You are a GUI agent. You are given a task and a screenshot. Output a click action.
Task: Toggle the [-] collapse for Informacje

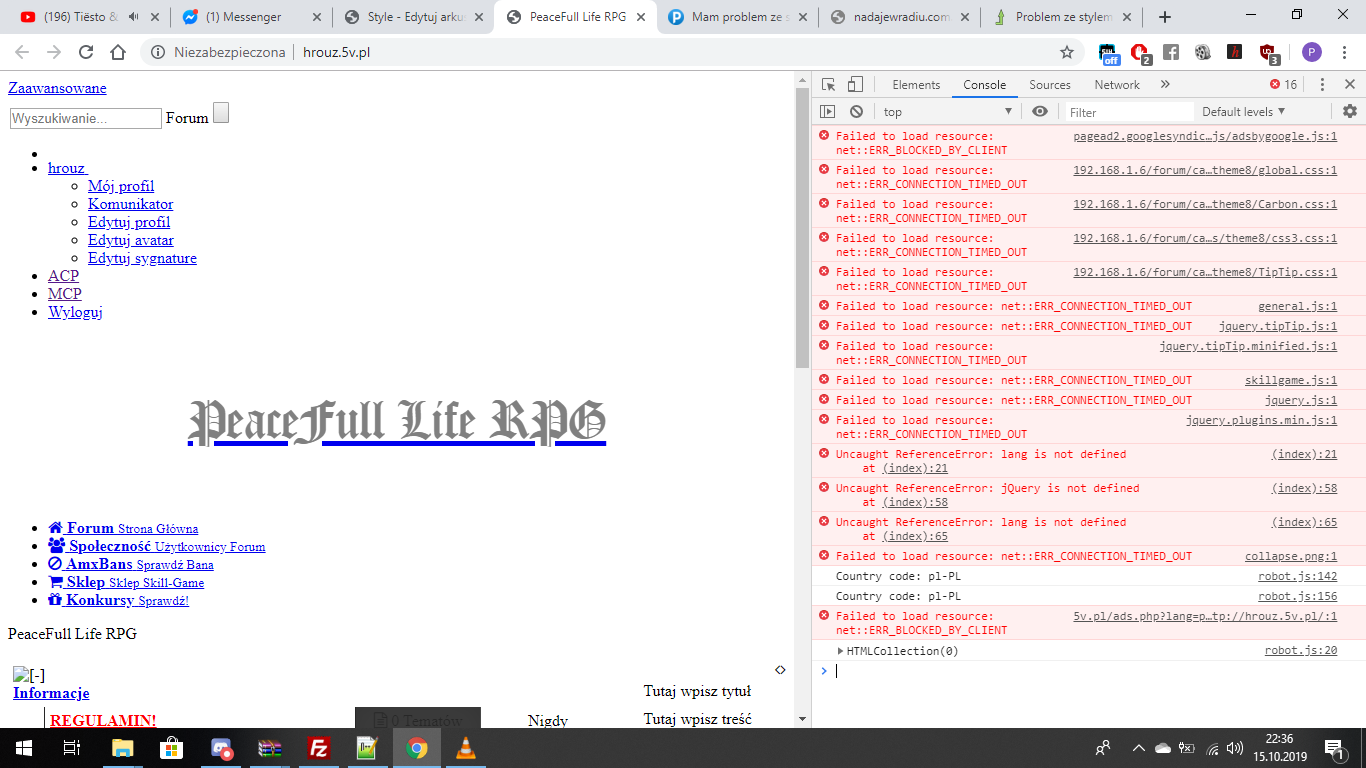29,675
